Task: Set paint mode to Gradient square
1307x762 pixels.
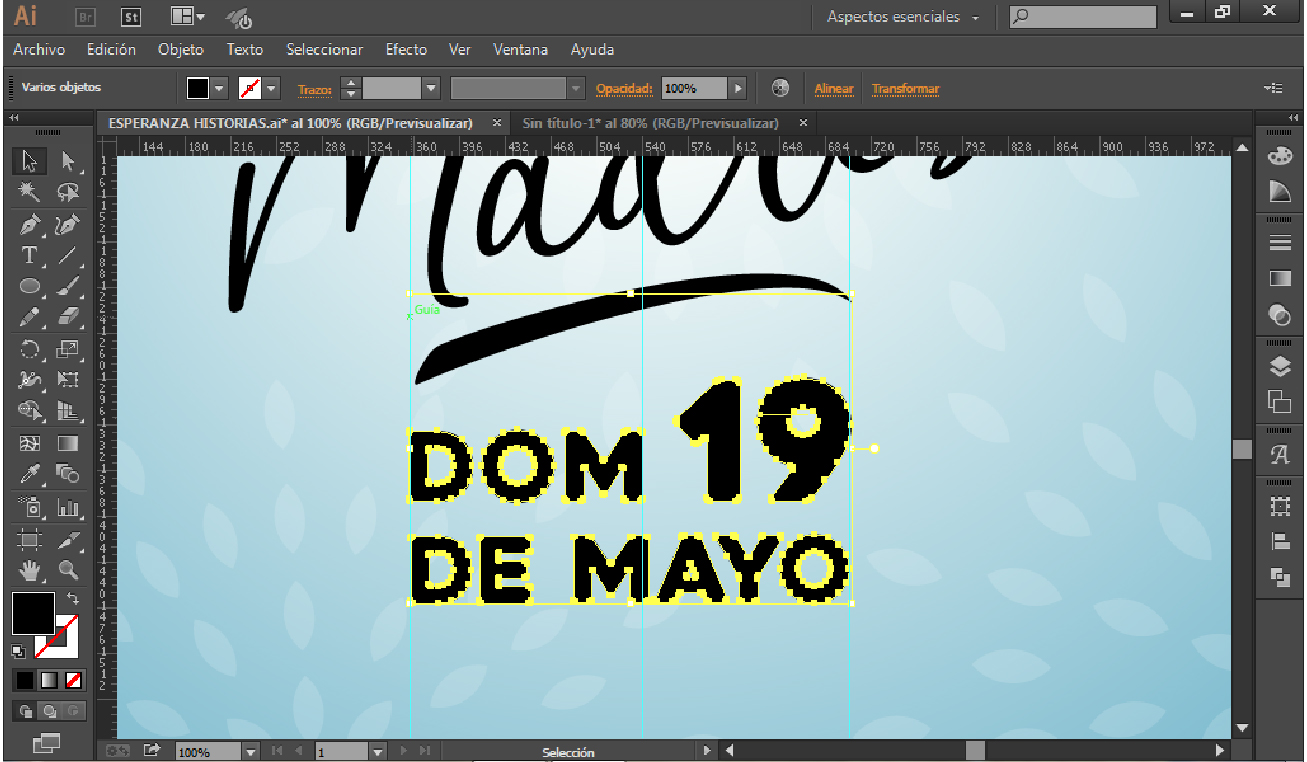Action: point(49,681)
